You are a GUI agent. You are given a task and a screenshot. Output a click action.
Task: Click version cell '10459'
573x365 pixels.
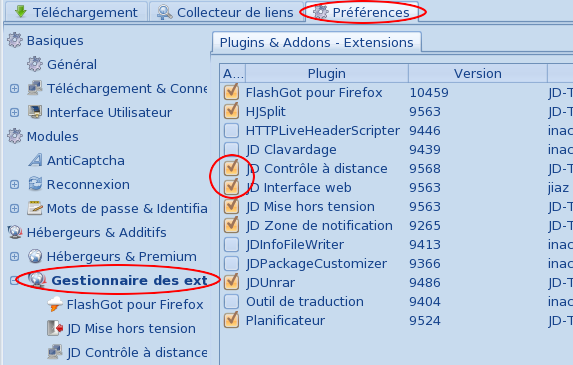point(429,92)
